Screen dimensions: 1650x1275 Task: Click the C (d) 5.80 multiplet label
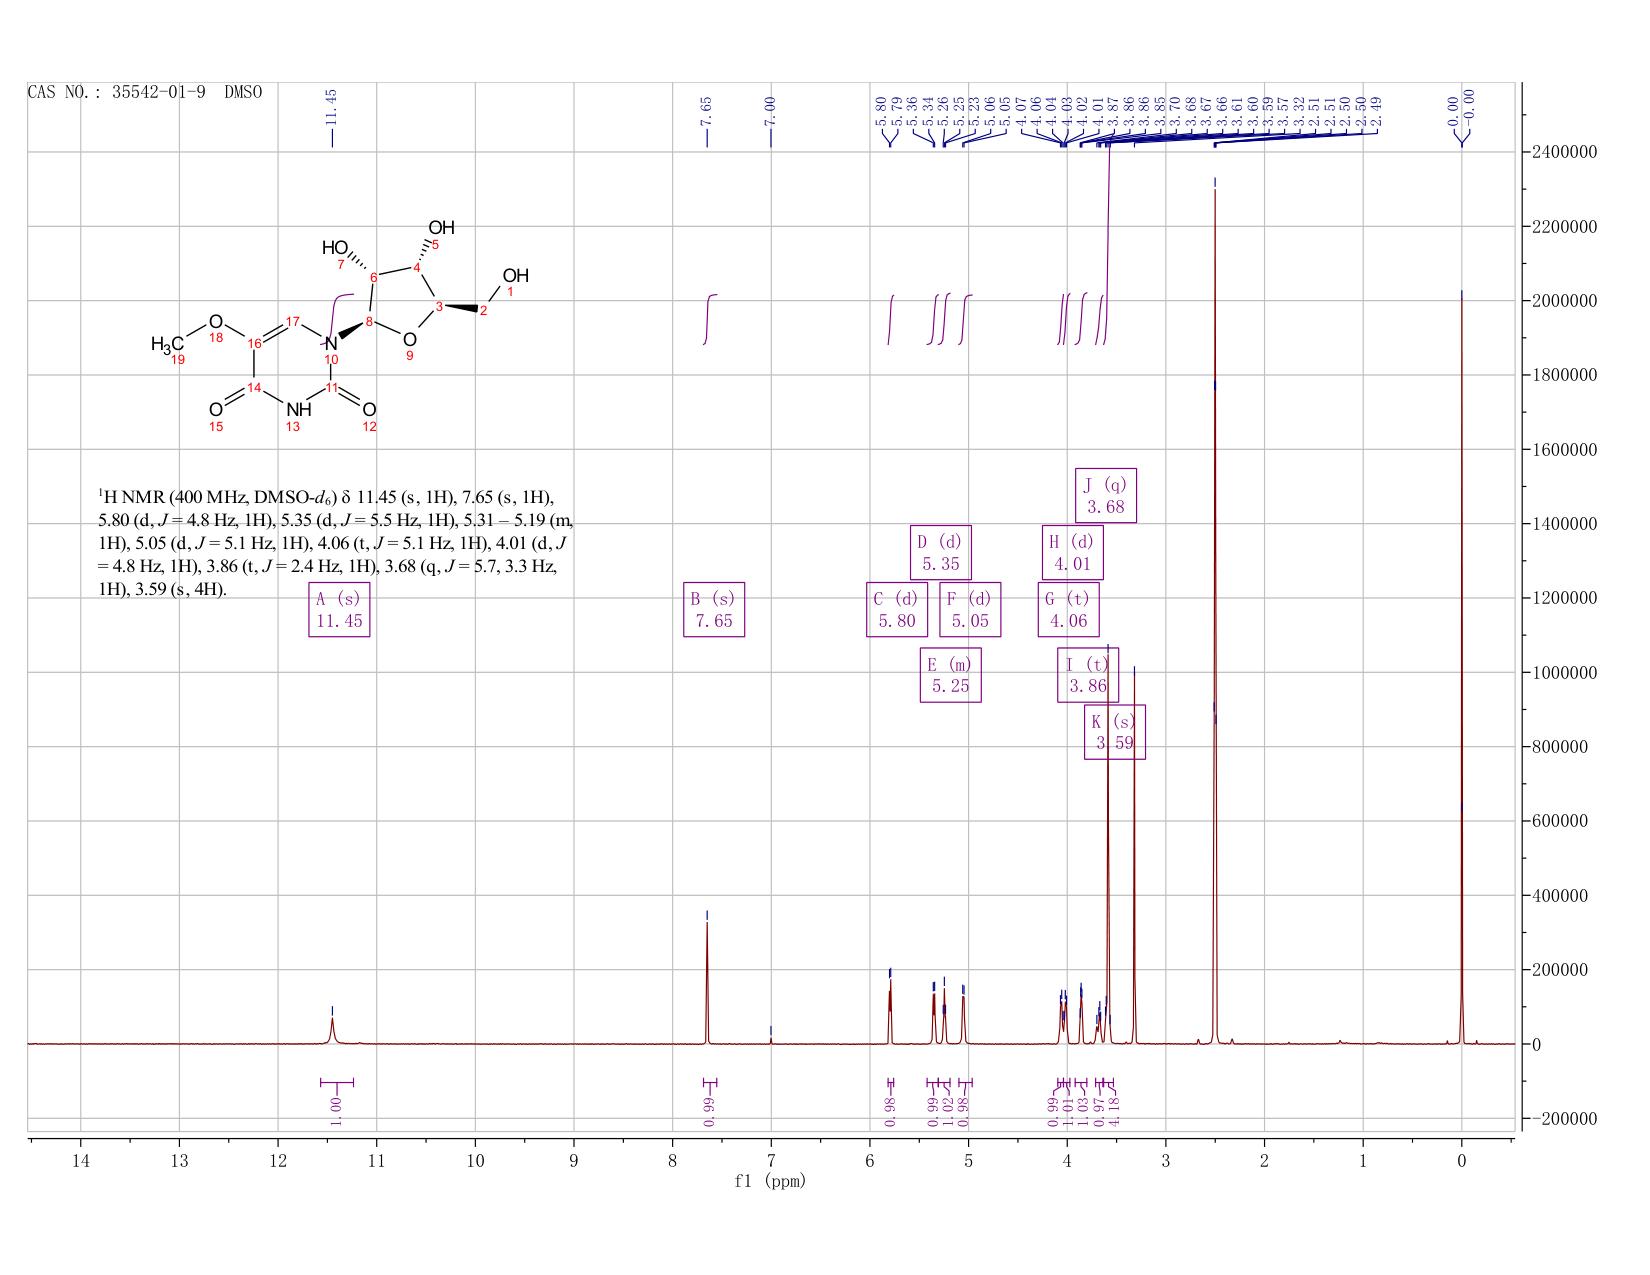897,610
